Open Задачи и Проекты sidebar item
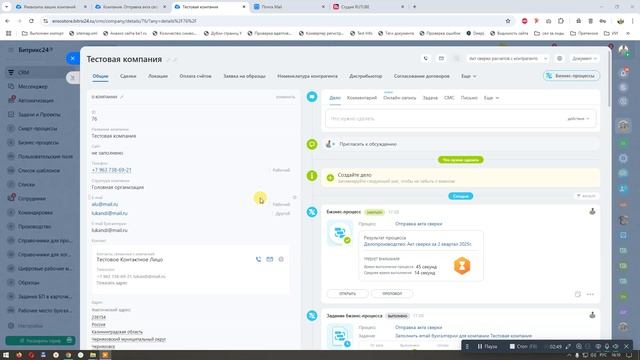 39,115
